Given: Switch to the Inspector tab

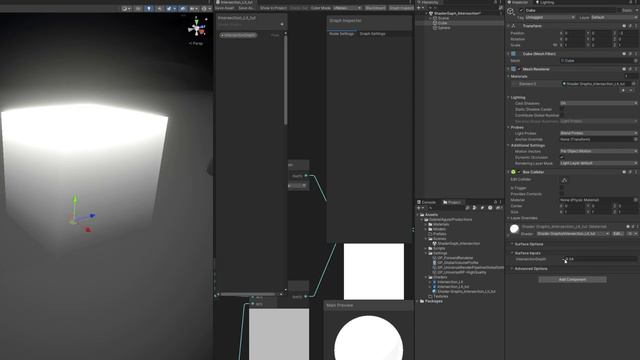Looking at the screenshot, I should click(x=517, y=2).
